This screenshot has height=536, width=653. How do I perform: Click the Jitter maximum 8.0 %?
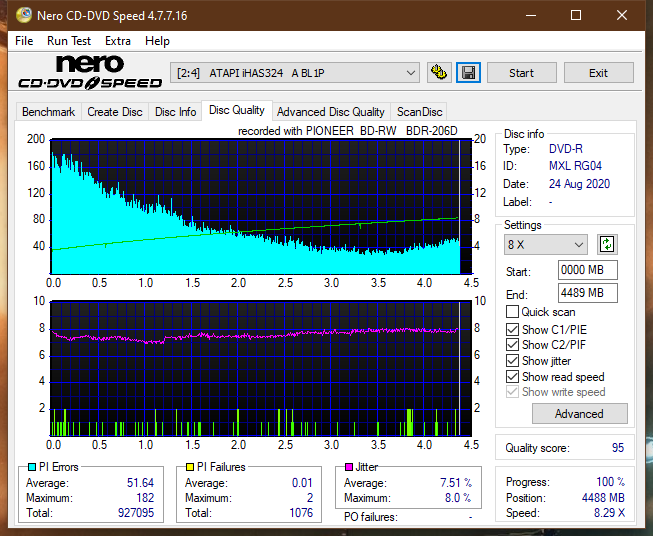pos(458,498)
